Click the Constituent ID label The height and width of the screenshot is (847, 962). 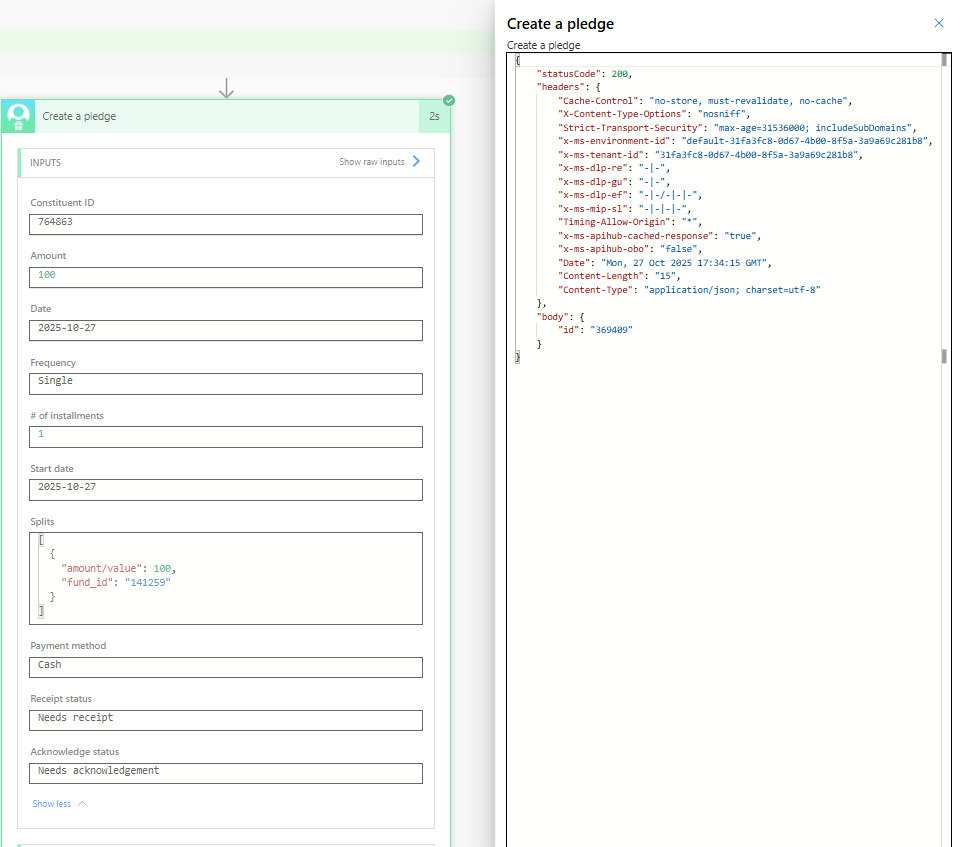(62, 202)
